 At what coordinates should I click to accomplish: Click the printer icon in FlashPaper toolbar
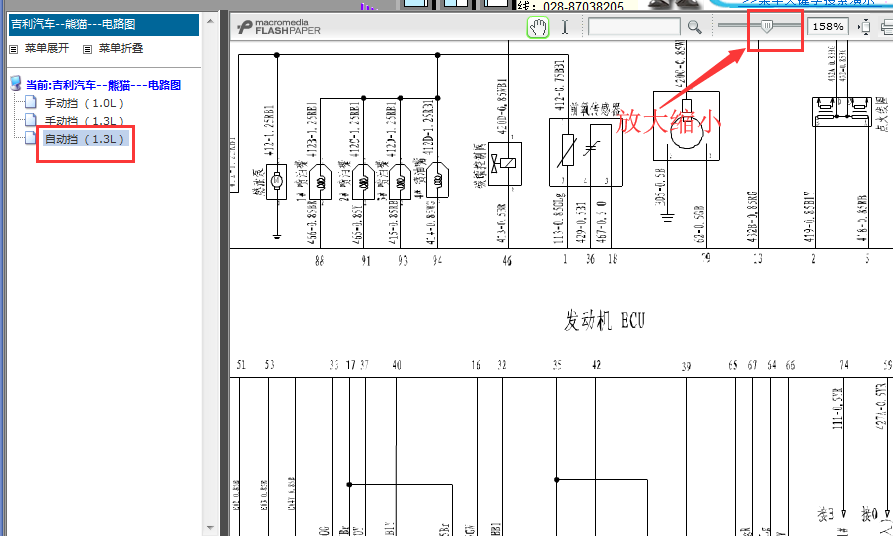tap(887, 27)
